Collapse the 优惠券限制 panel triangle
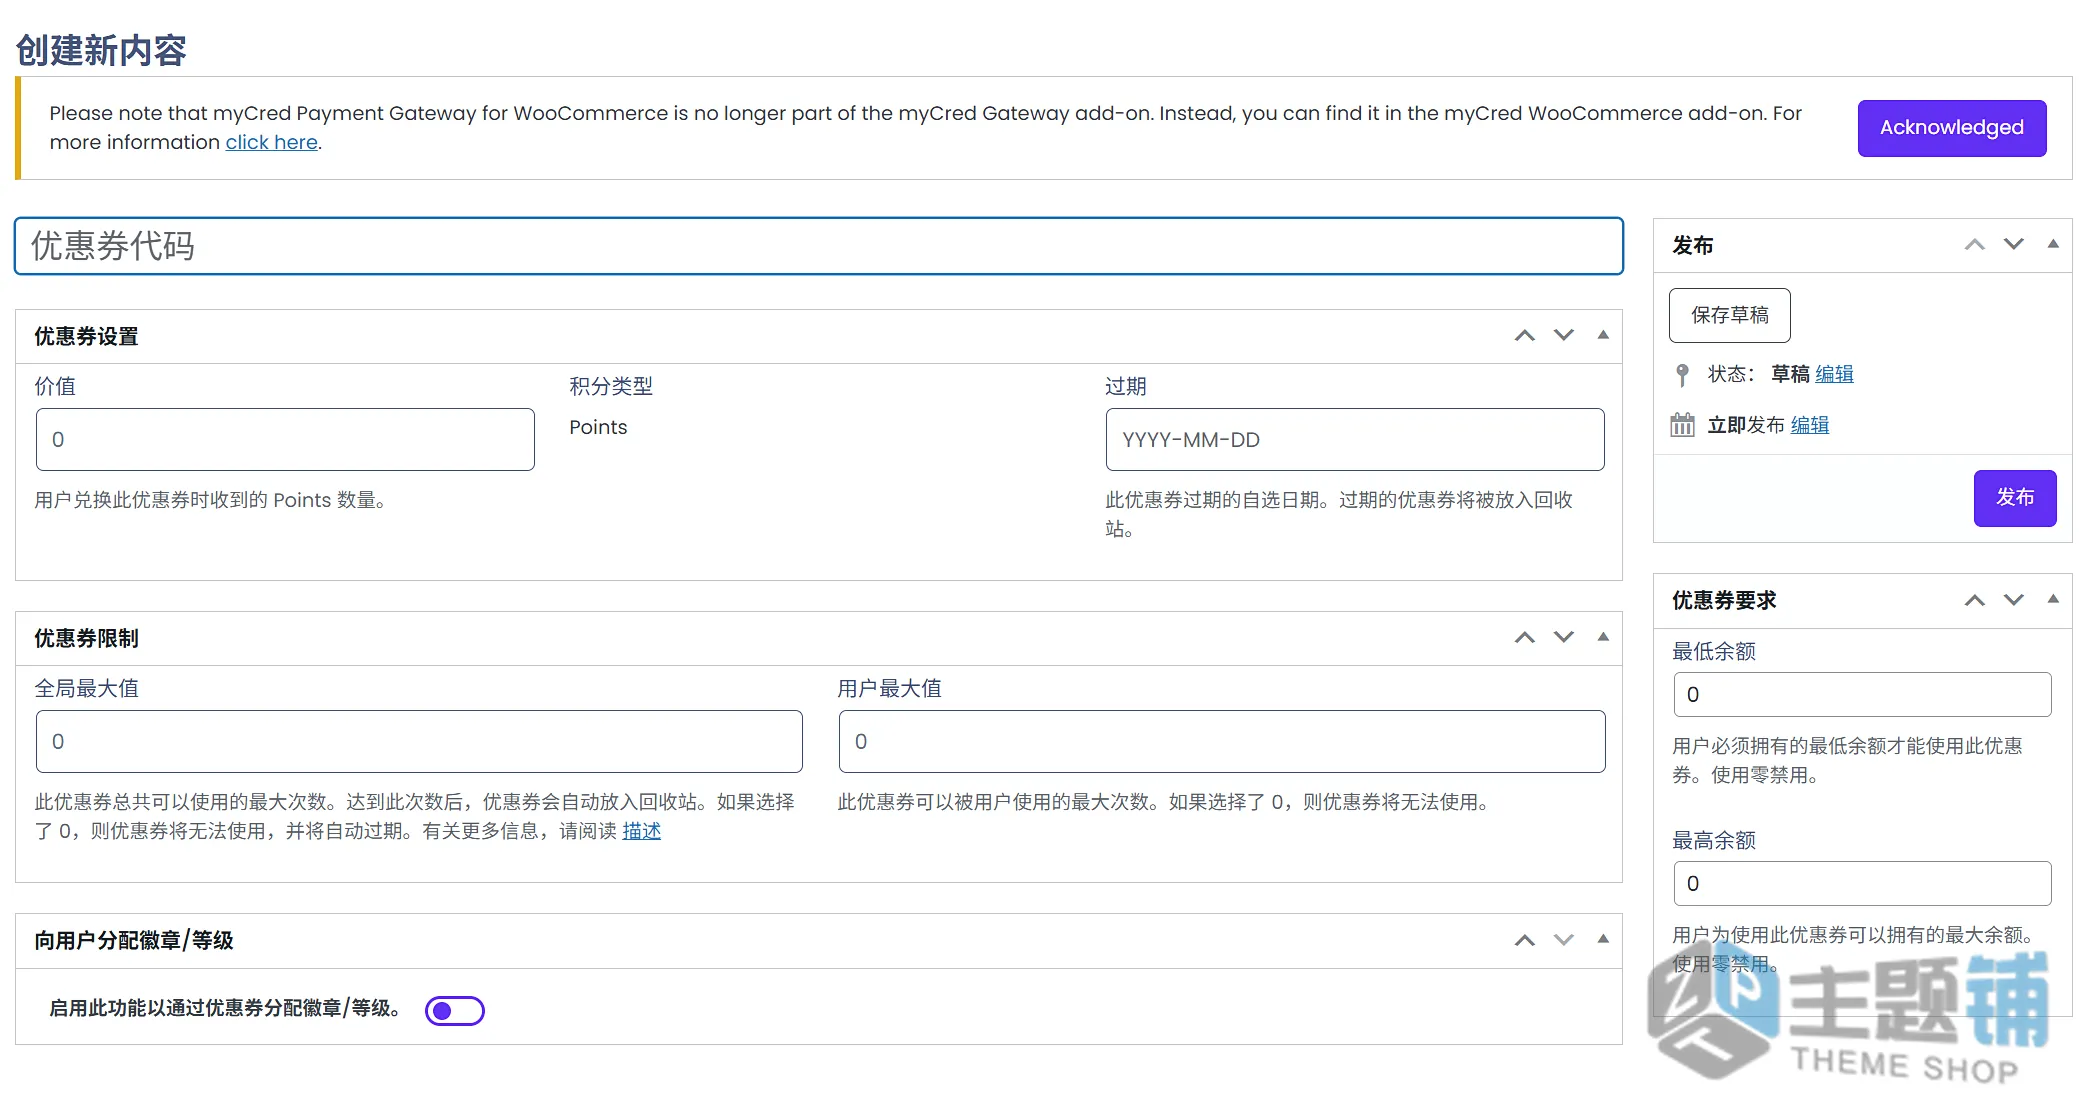This screenshot has width=2079, height=1116. click(1603, 638)
